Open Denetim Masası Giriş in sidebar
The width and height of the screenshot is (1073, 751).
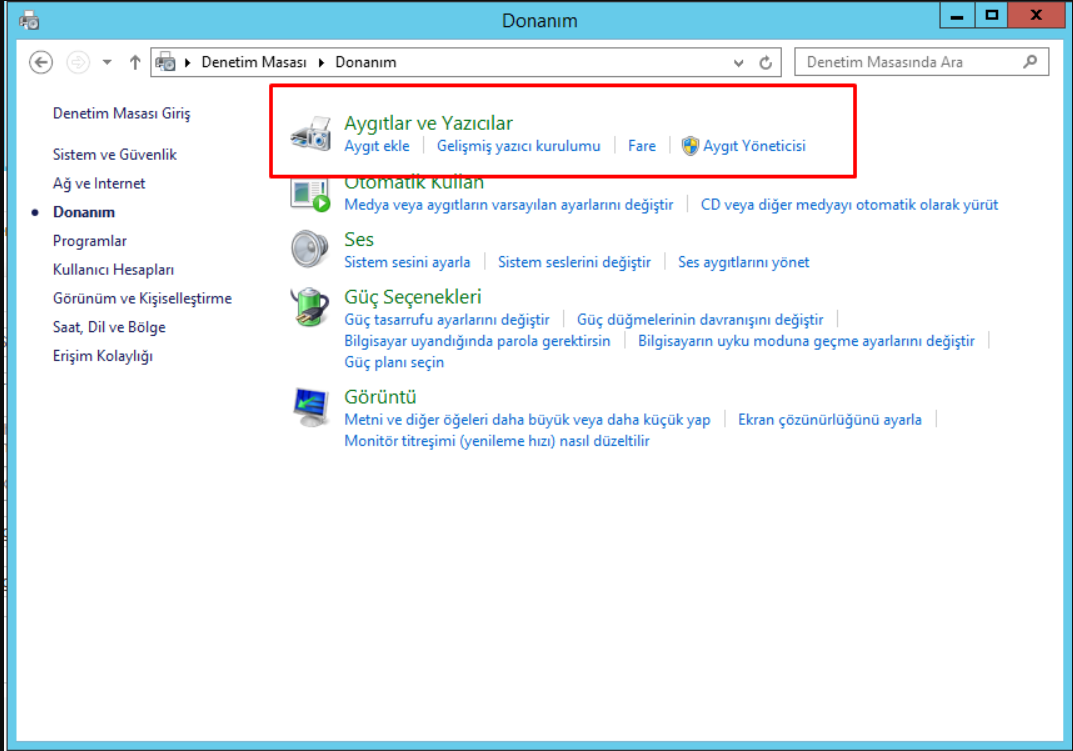(122, 113)
